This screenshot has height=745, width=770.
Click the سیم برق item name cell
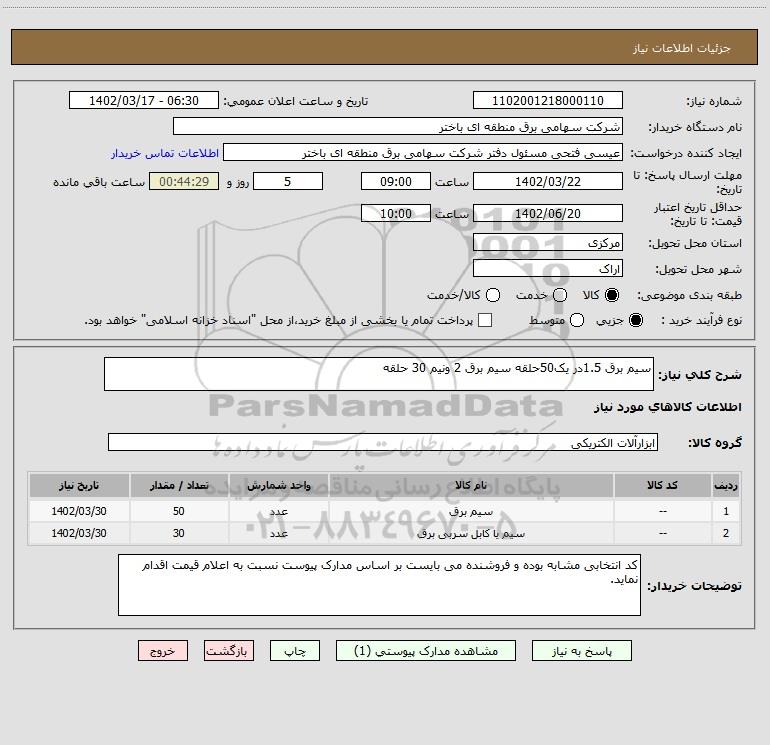(471, 511)
